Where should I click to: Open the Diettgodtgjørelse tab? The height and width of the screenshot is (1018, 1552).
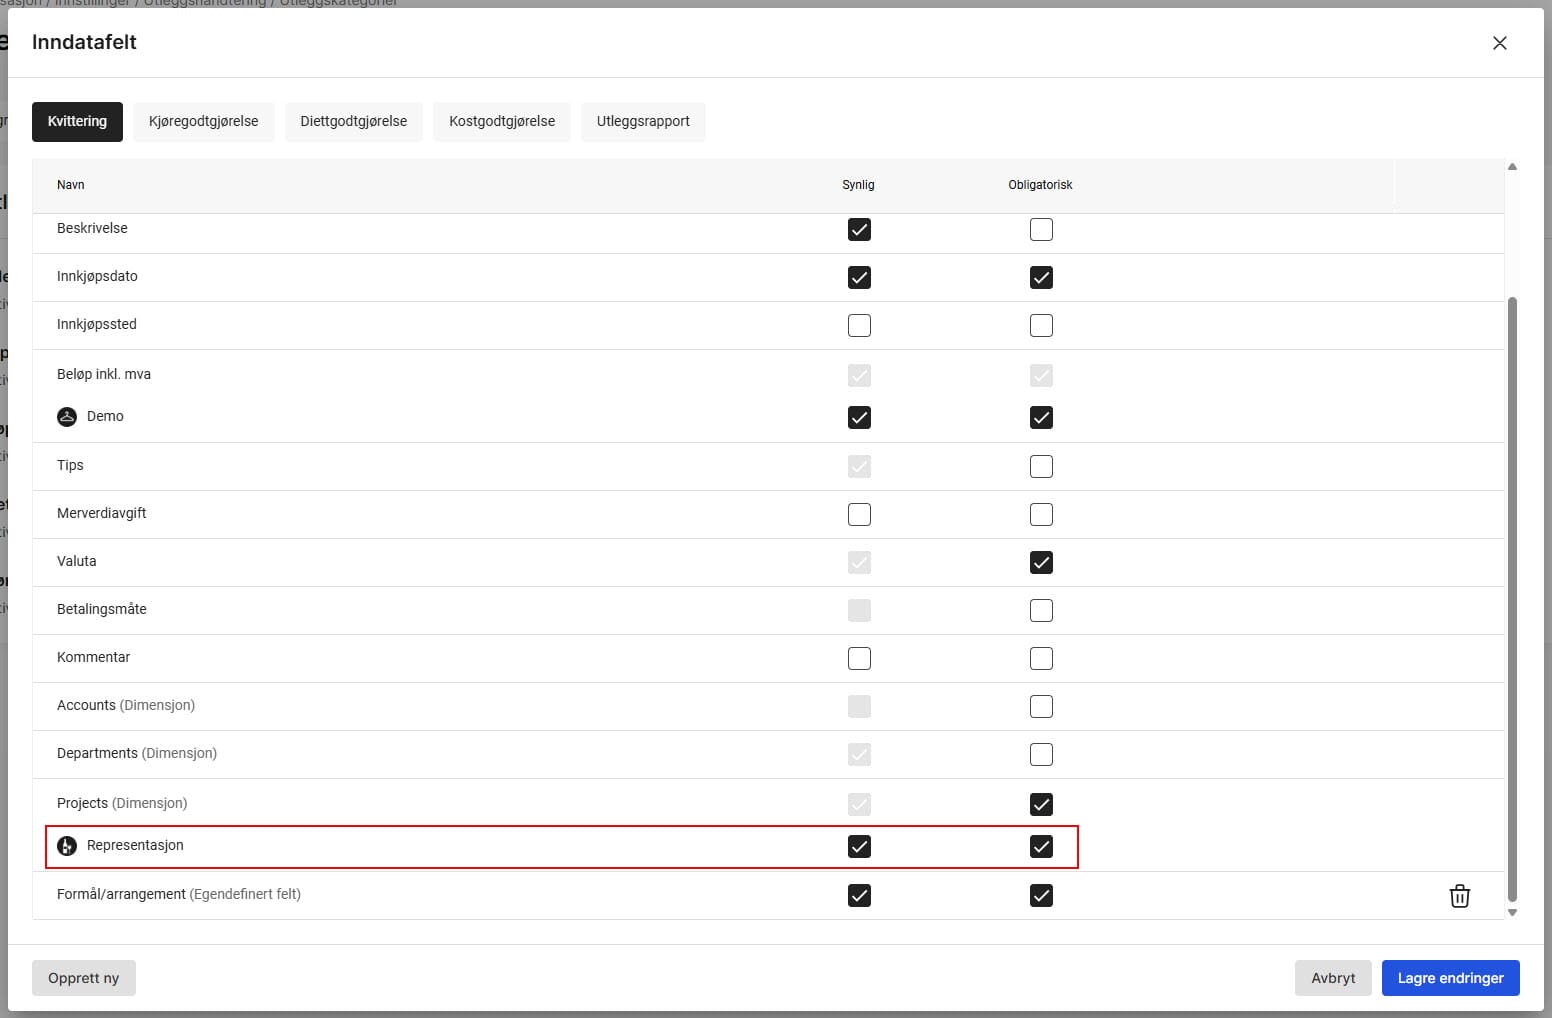[x=353, y=122]
